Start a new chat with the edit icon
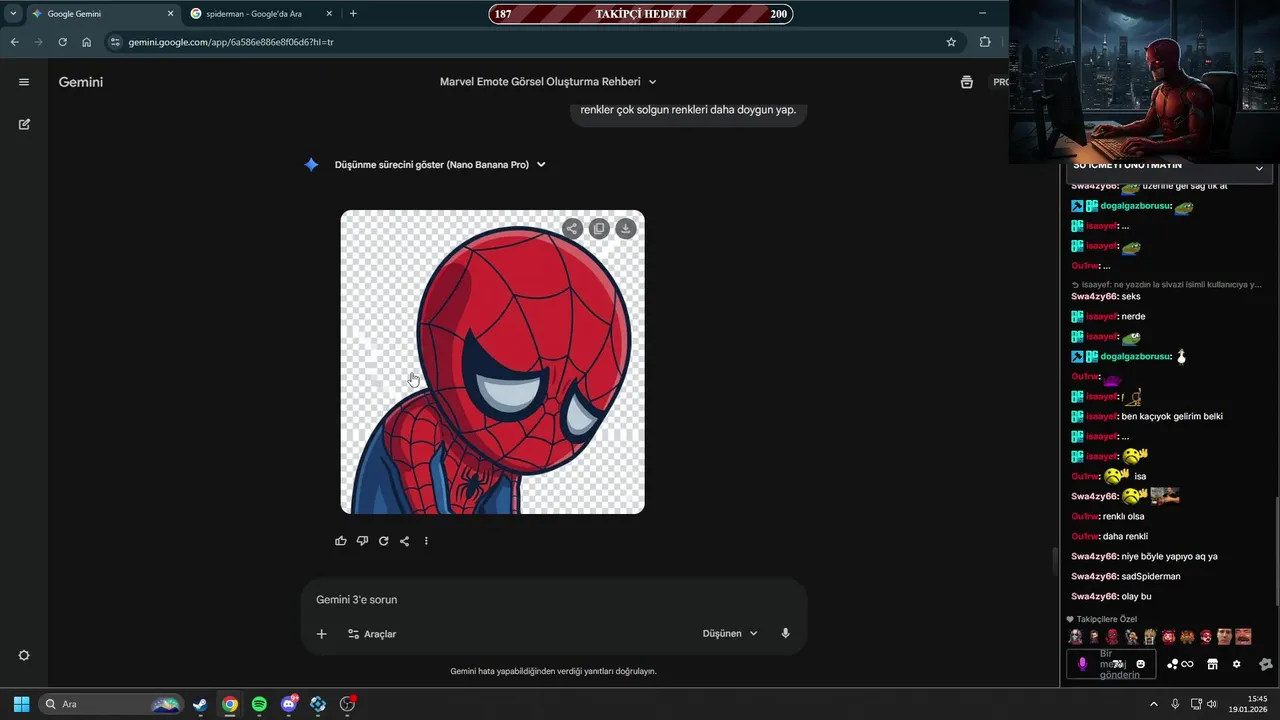This screenshot has height=720, width=1280. coord(24,124)
